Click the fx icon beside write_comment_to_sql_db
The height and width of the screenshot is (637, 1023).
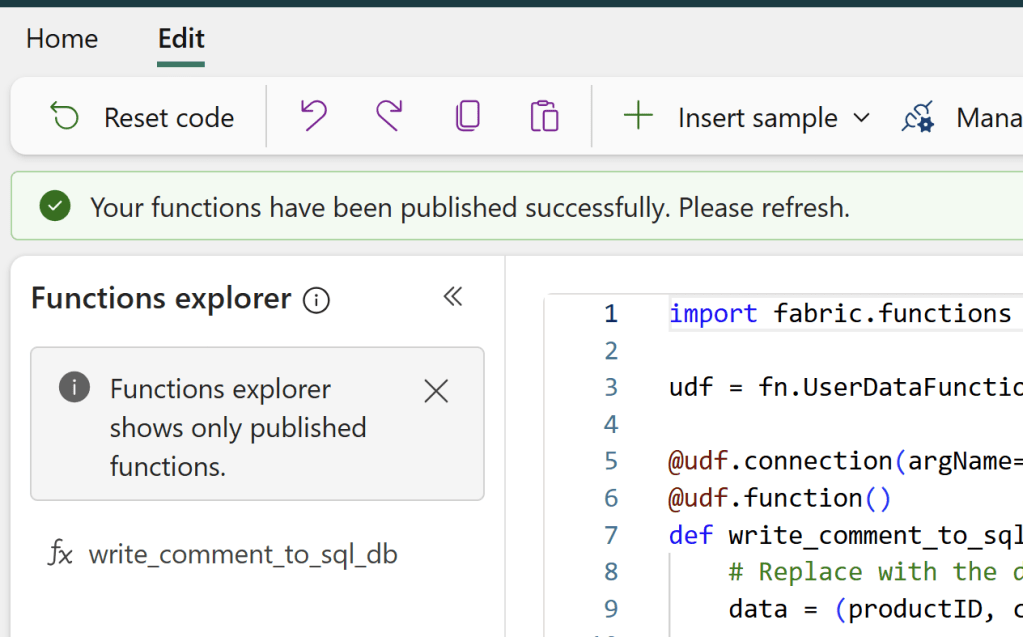click(61, 553)
